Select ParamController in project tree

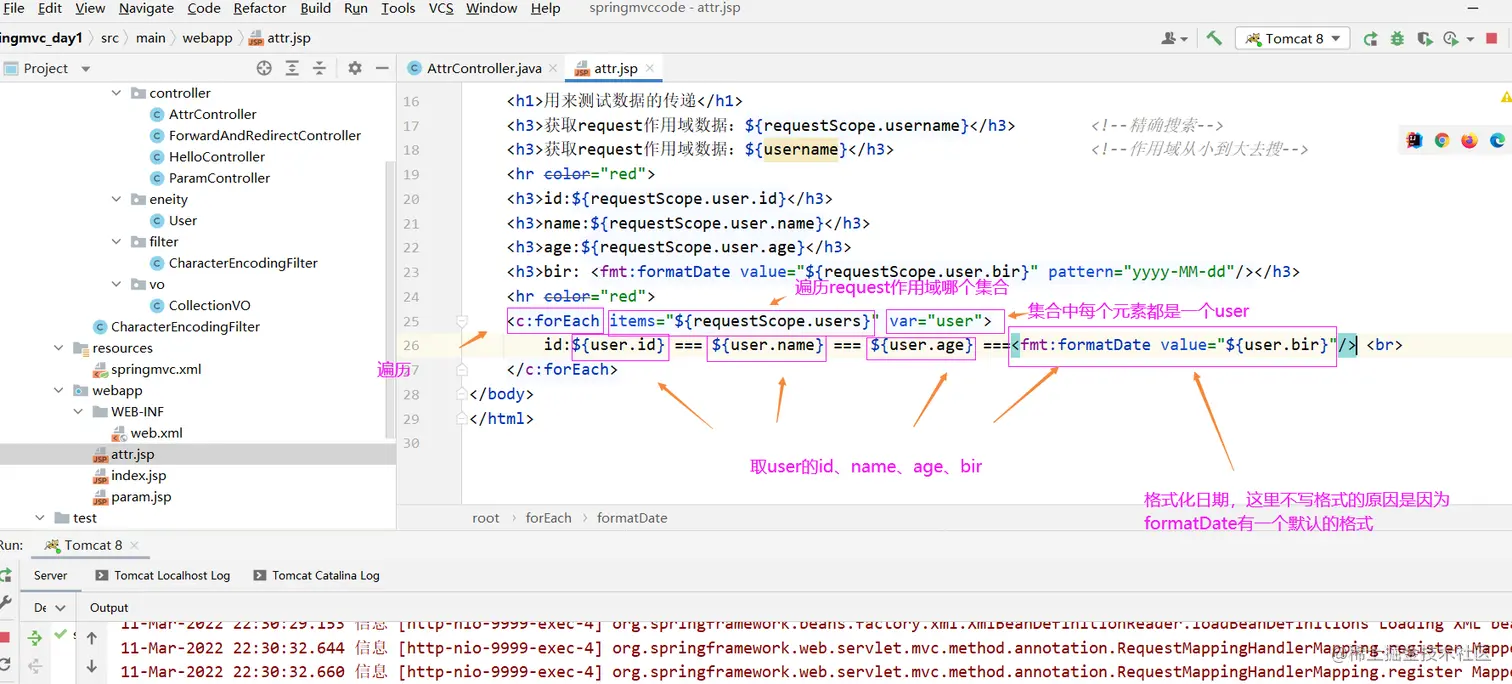(x=219, y=178)
